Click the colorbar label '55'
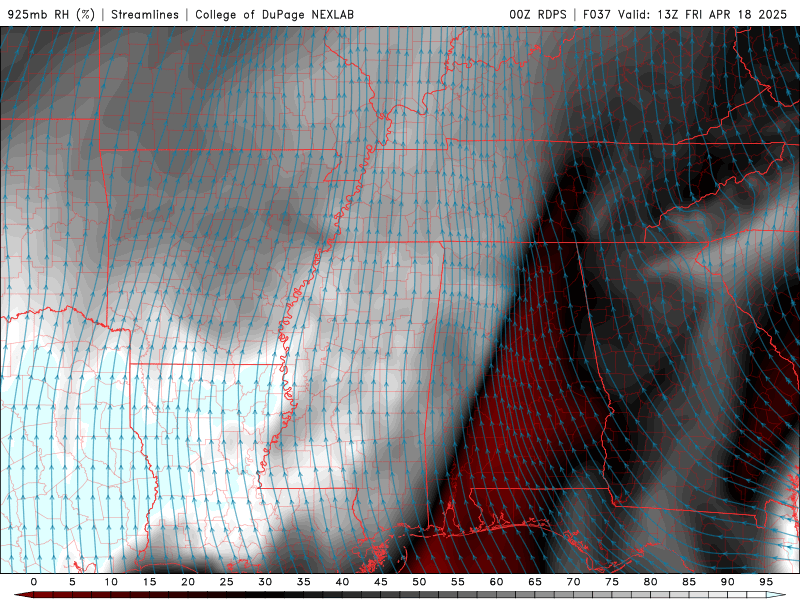 458,582
